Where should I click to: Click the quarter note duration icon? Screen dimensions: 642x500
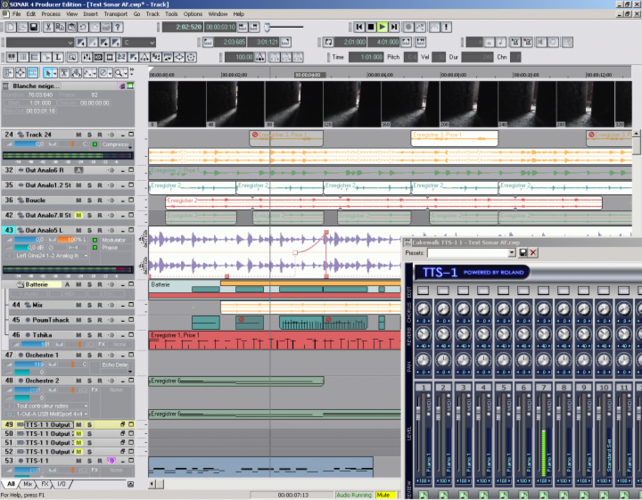(x=500, y=42)
